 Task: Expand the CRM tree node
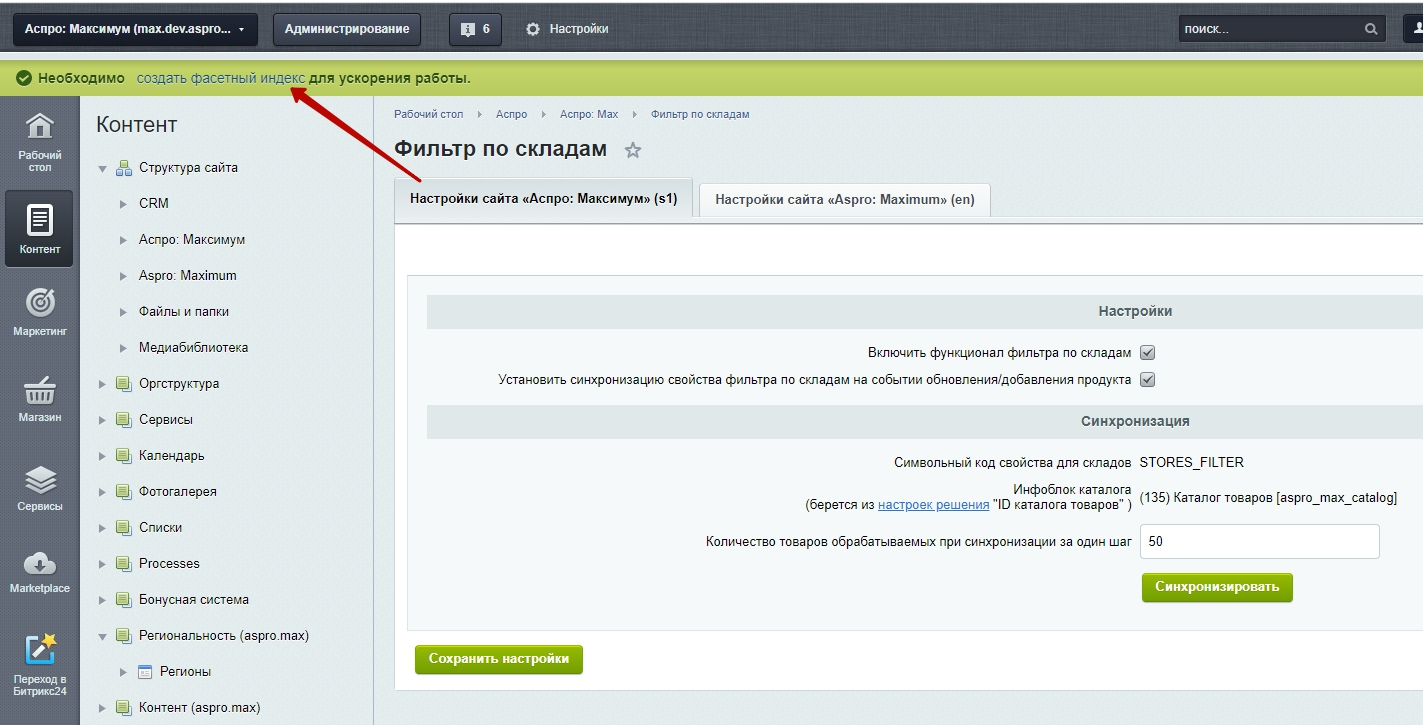point(123,204)
